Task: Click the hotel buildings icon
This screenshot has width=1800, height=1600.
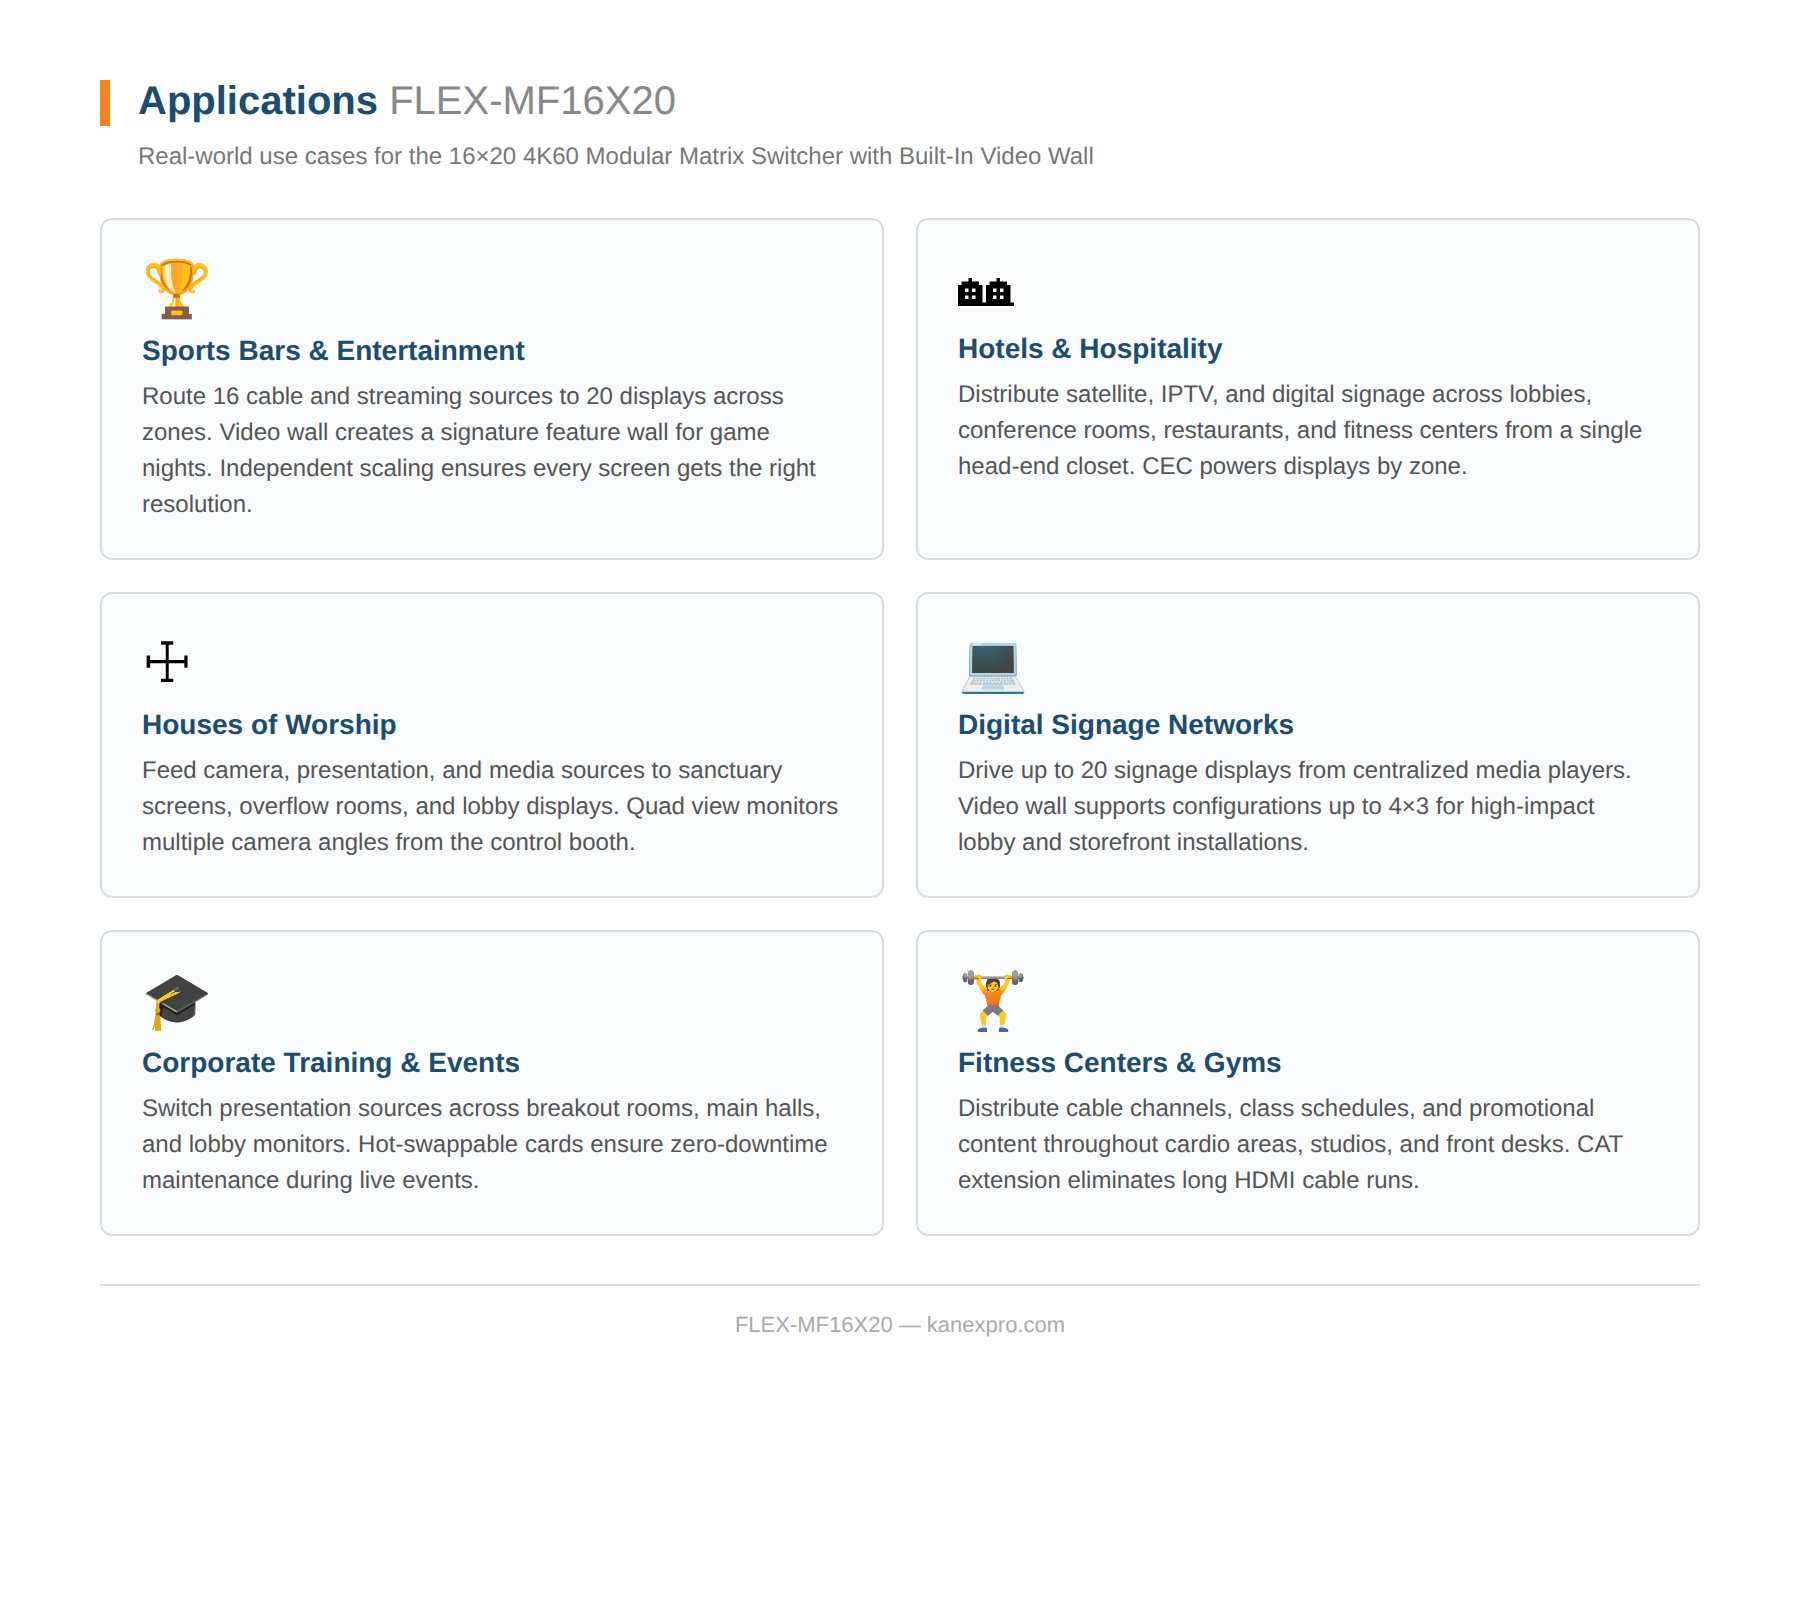Action: [x=985, y=292]
